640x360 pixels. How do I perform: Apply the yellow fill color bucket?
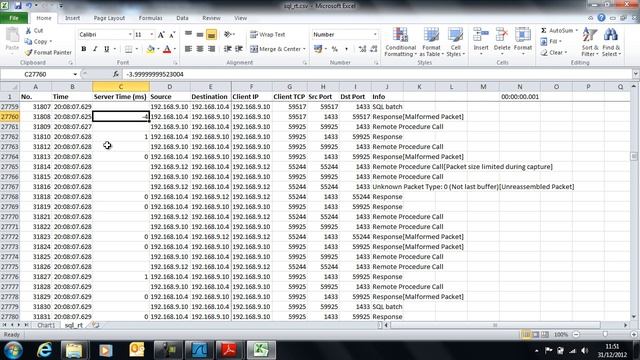[151, 49]
